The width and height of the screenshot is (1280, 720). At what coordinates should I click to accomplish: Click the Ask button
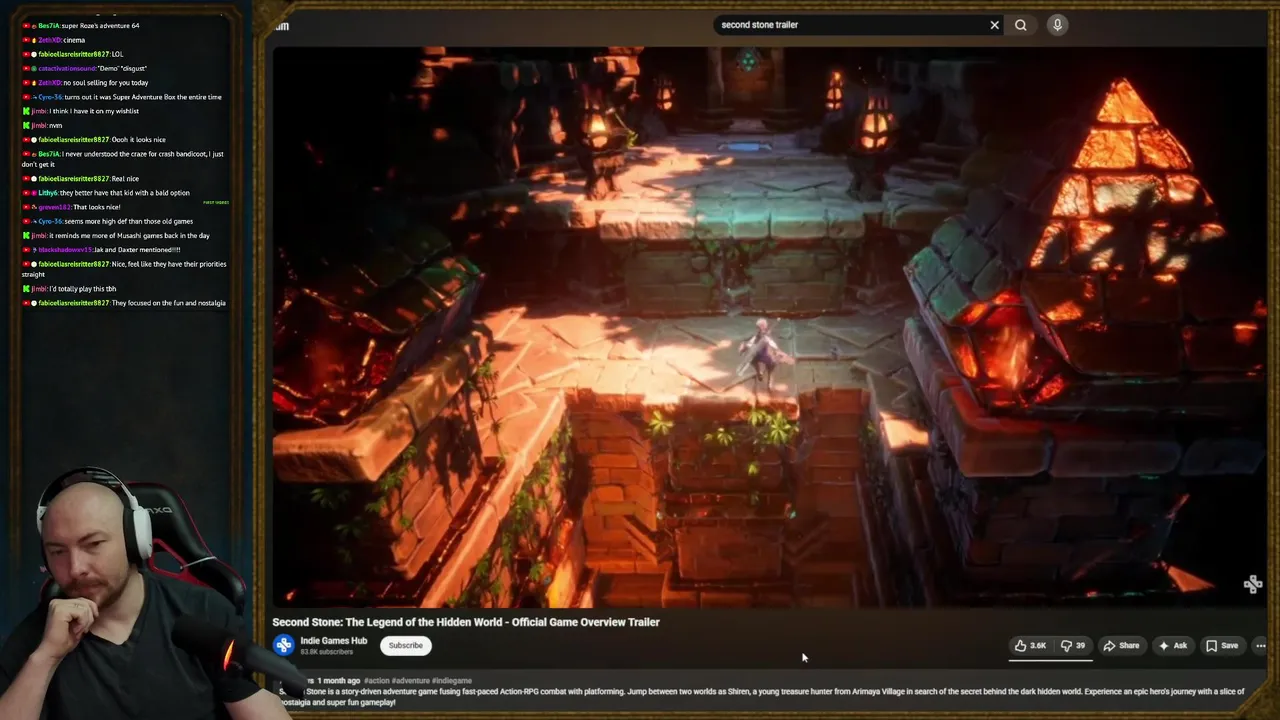(1172, 646)
